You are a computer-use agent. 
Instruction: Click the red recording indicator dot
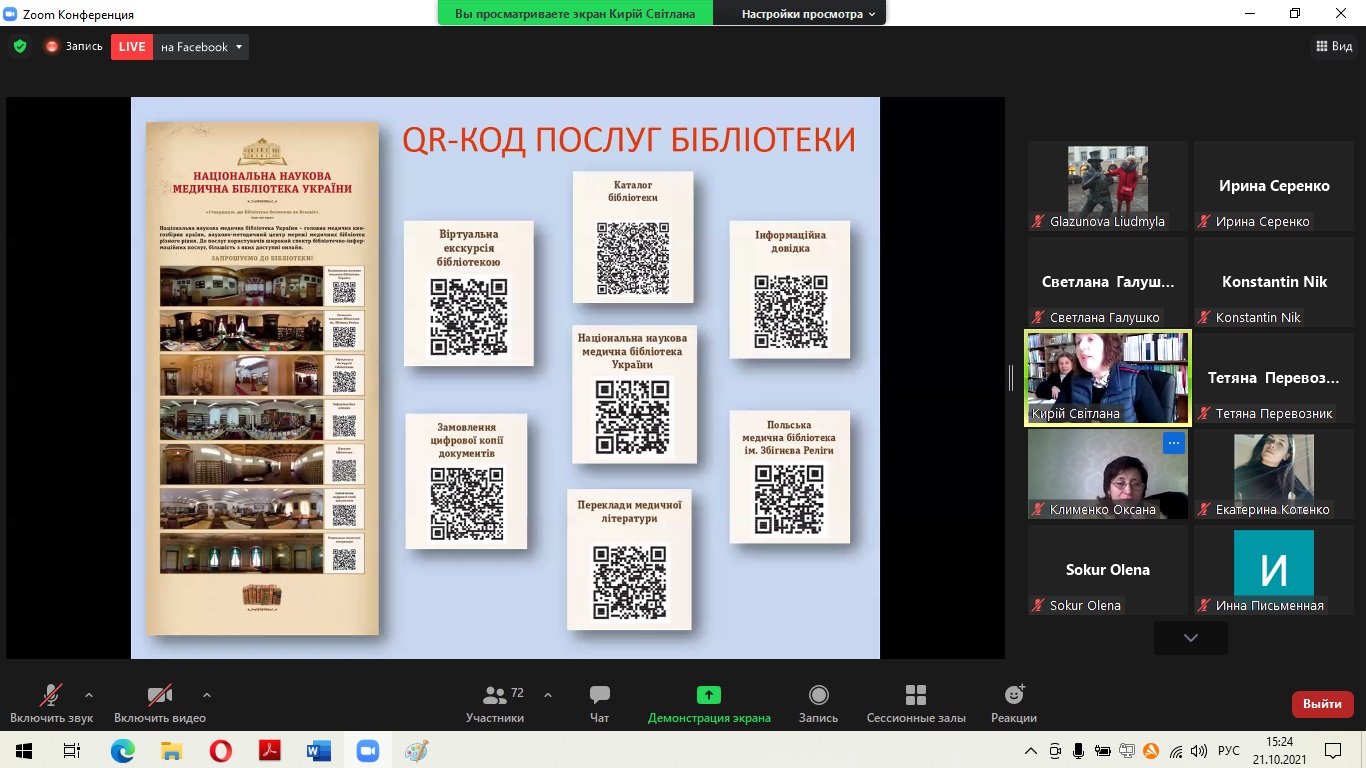52,46
